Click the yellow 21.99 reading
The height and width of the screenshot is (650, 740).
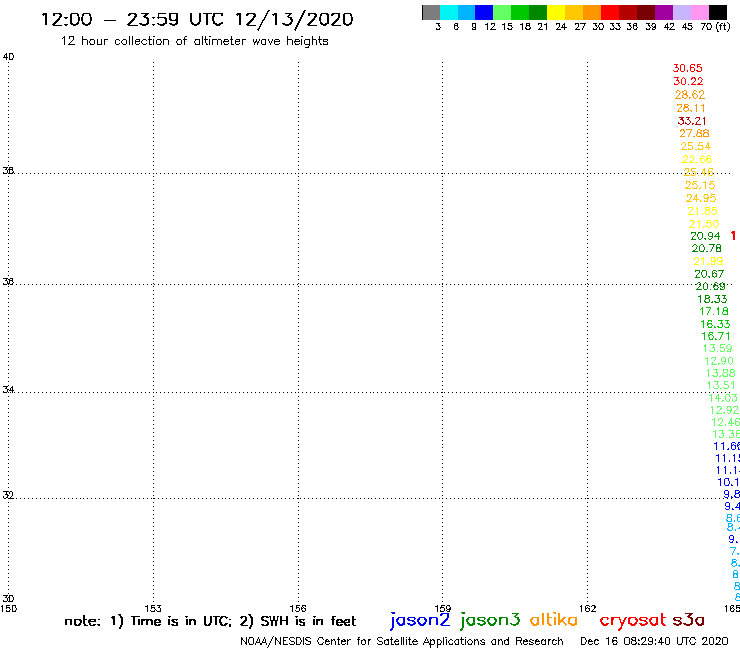pos(708,261)
